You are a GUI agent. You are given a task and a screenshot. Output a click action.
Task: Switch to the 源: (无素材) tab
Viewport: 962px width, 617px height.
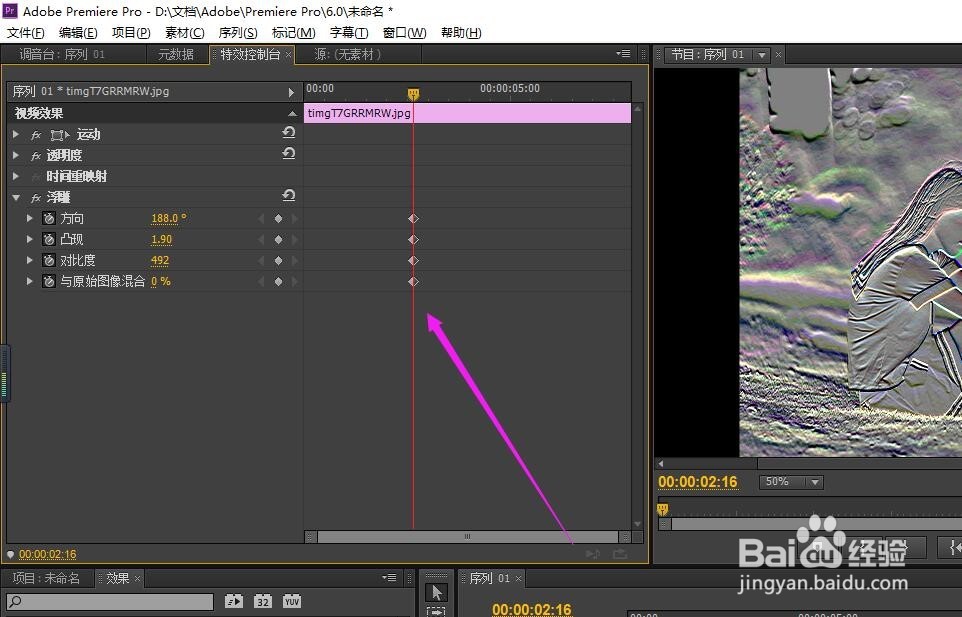(348, 55)
